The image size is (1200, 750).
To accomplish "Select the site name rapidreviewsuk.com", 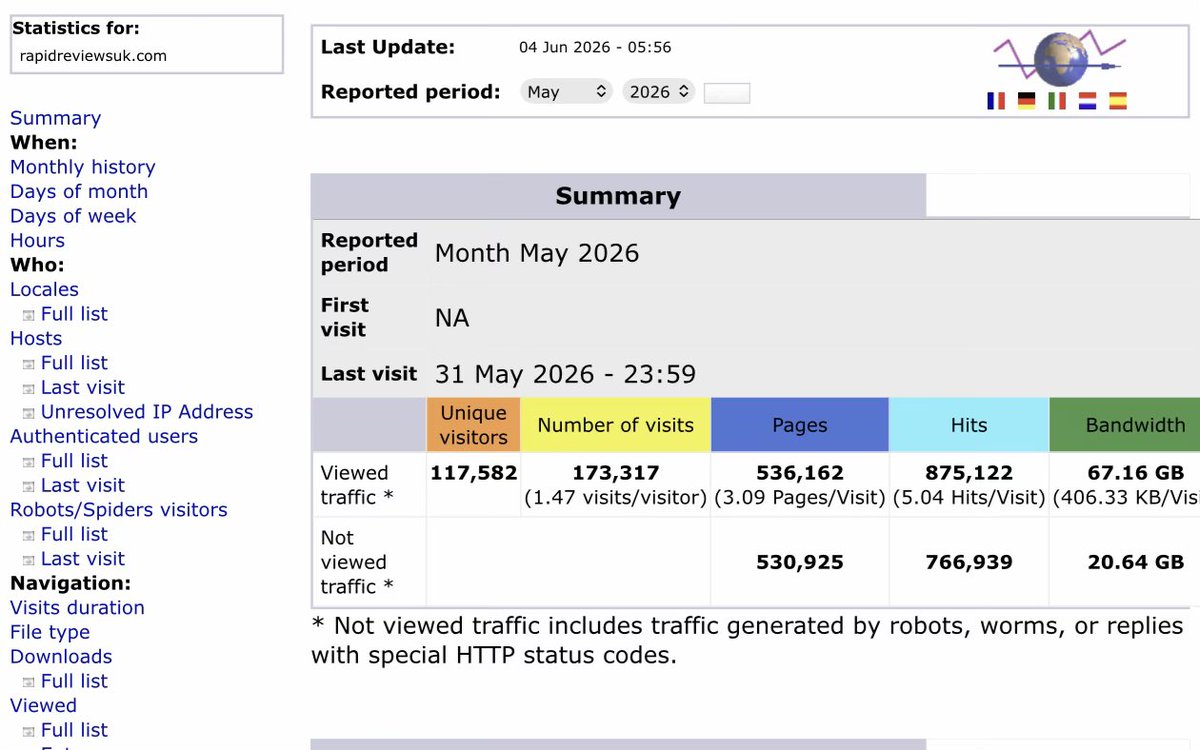I will pyautogui.click(x=94, y=56).
